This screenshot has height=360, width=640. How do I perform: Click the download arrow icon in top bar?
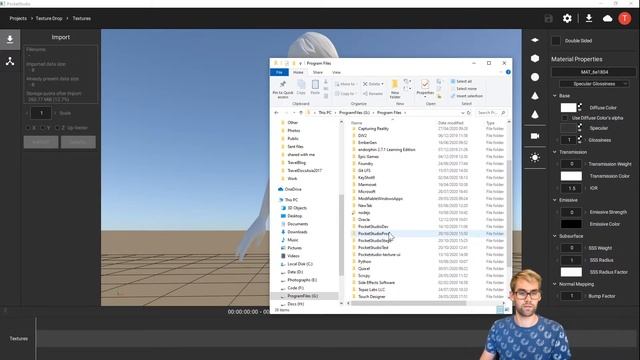589,18
